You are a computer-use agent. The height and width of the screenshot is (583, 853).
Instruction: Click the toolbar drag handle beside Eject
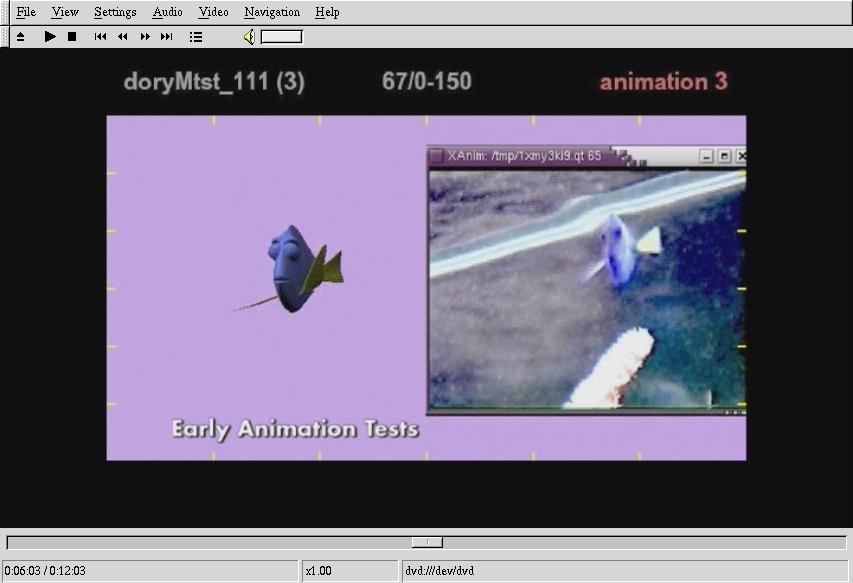click(6, 37)
